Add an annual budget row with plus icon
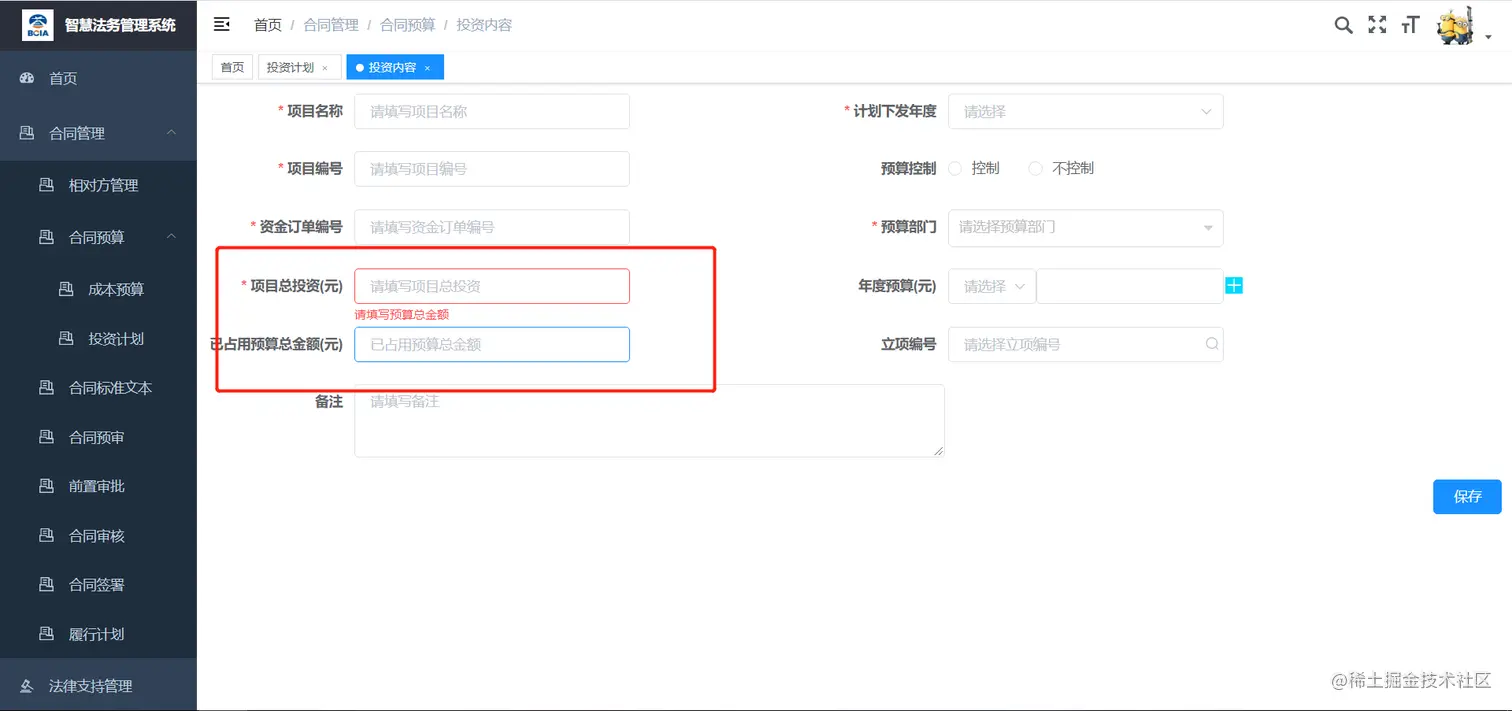Viewport: 1512px width, 711px height. point(1234,286)
